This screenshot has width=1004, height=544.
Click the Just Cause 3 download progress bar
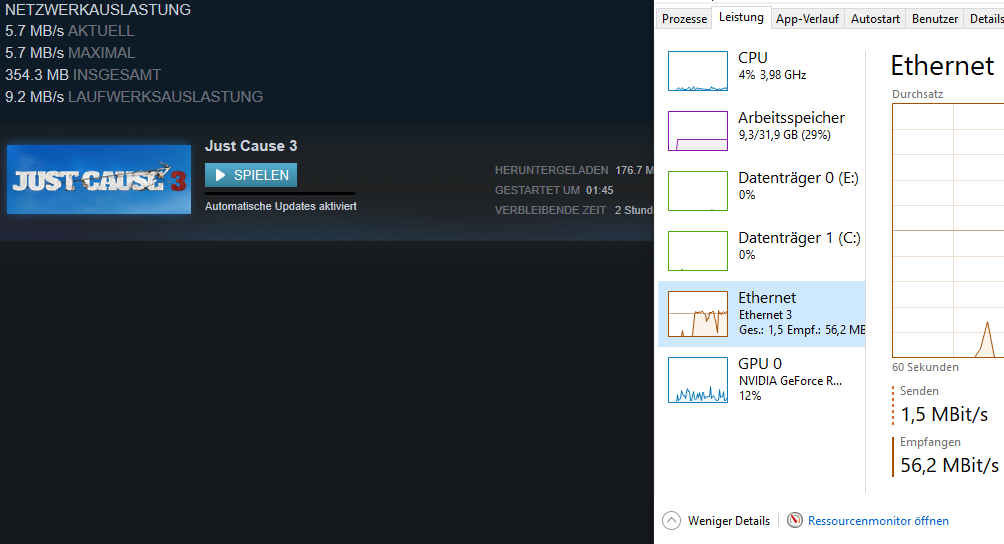(280, 193)
